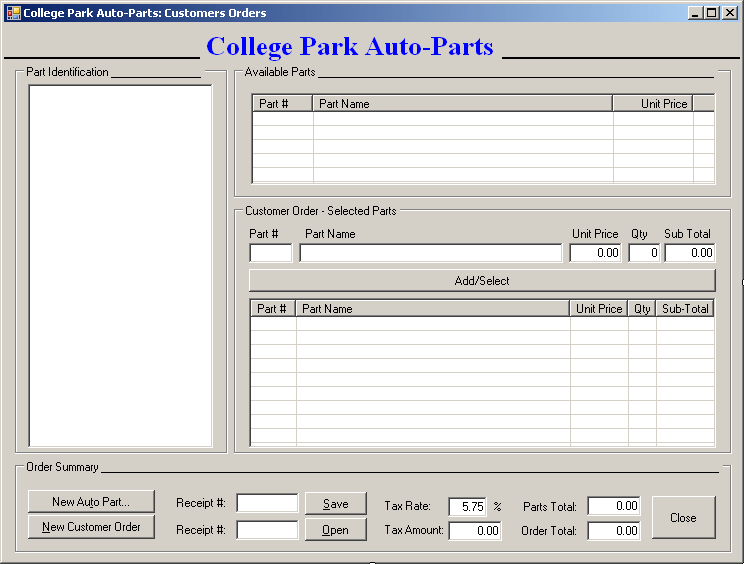Click the Qty column header
Screen dimensions: 744x564
click(x=642, y=308)
